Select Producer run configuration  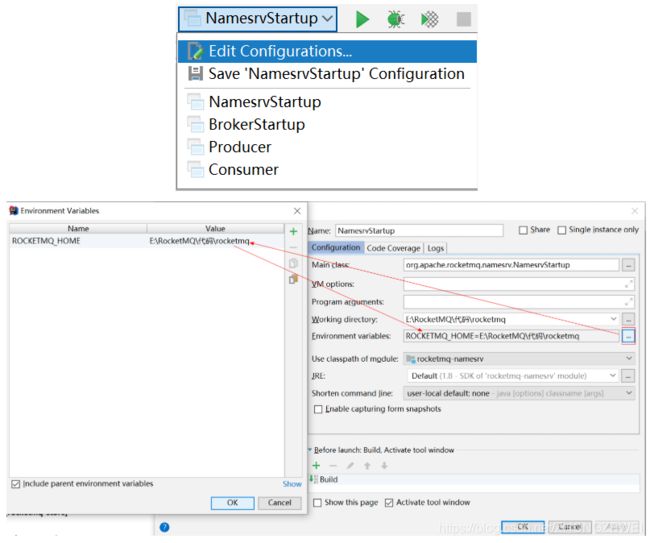coord(327,147)
